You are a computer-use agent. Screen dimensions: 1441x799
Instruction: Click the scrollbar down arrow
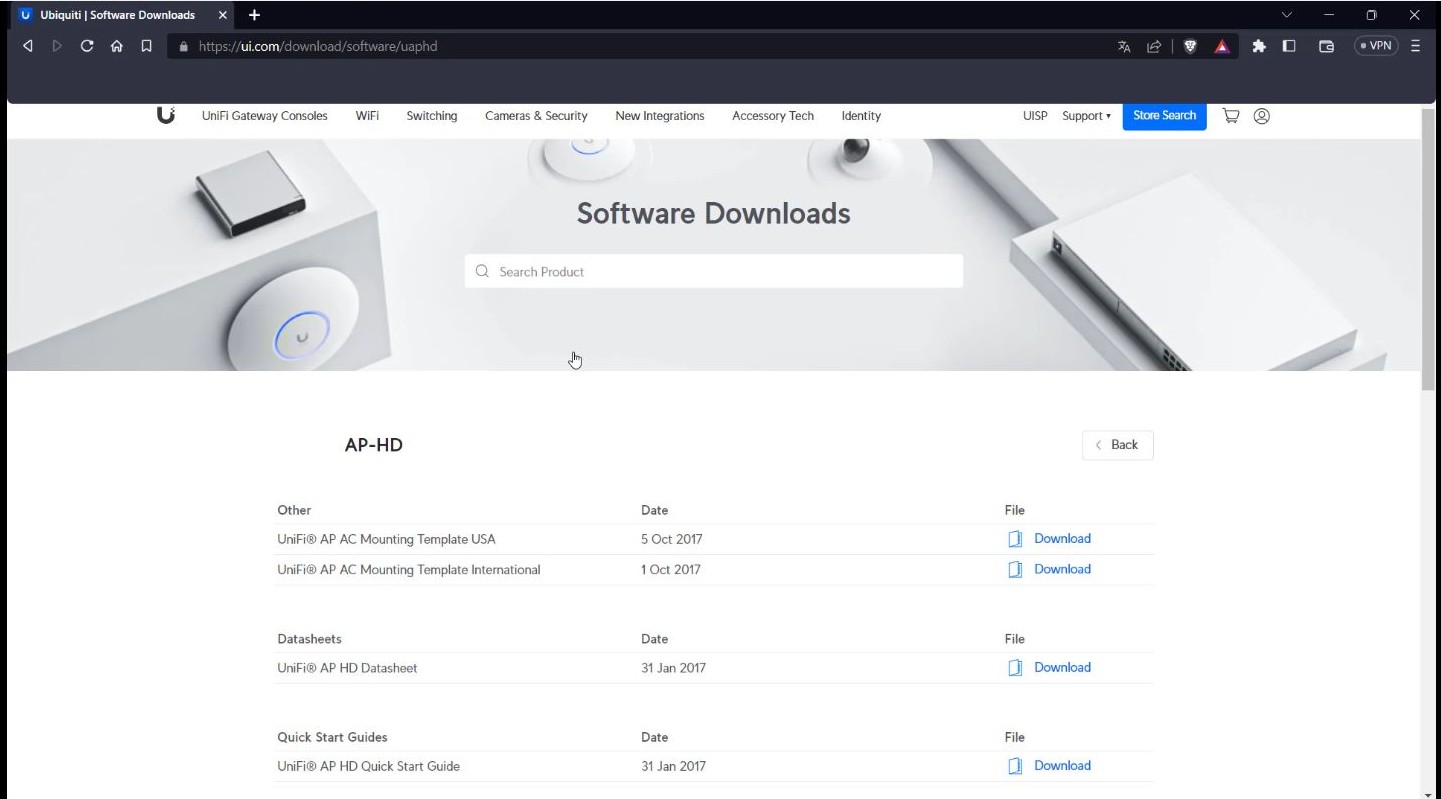tap(1428, 793)
